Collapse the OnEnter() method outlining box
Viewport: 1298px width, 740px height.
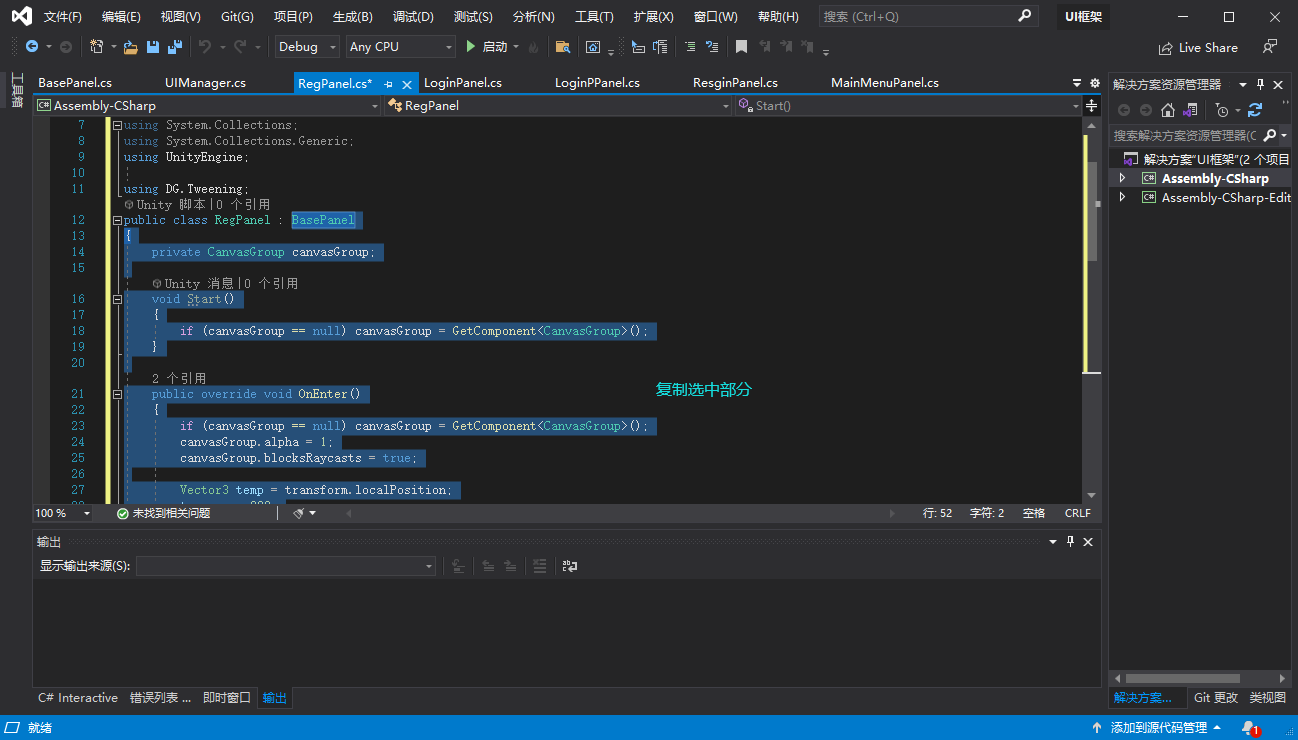pos(117,394)
